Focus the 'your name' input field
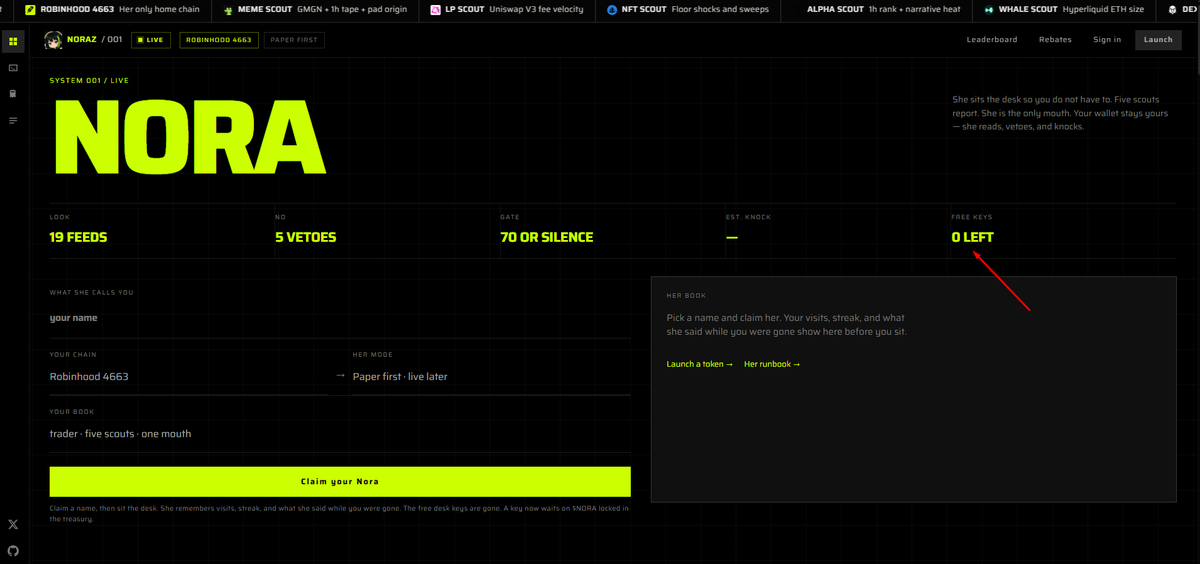The height and width of the screenshot is (564, 1200). [x=340, y=318]
